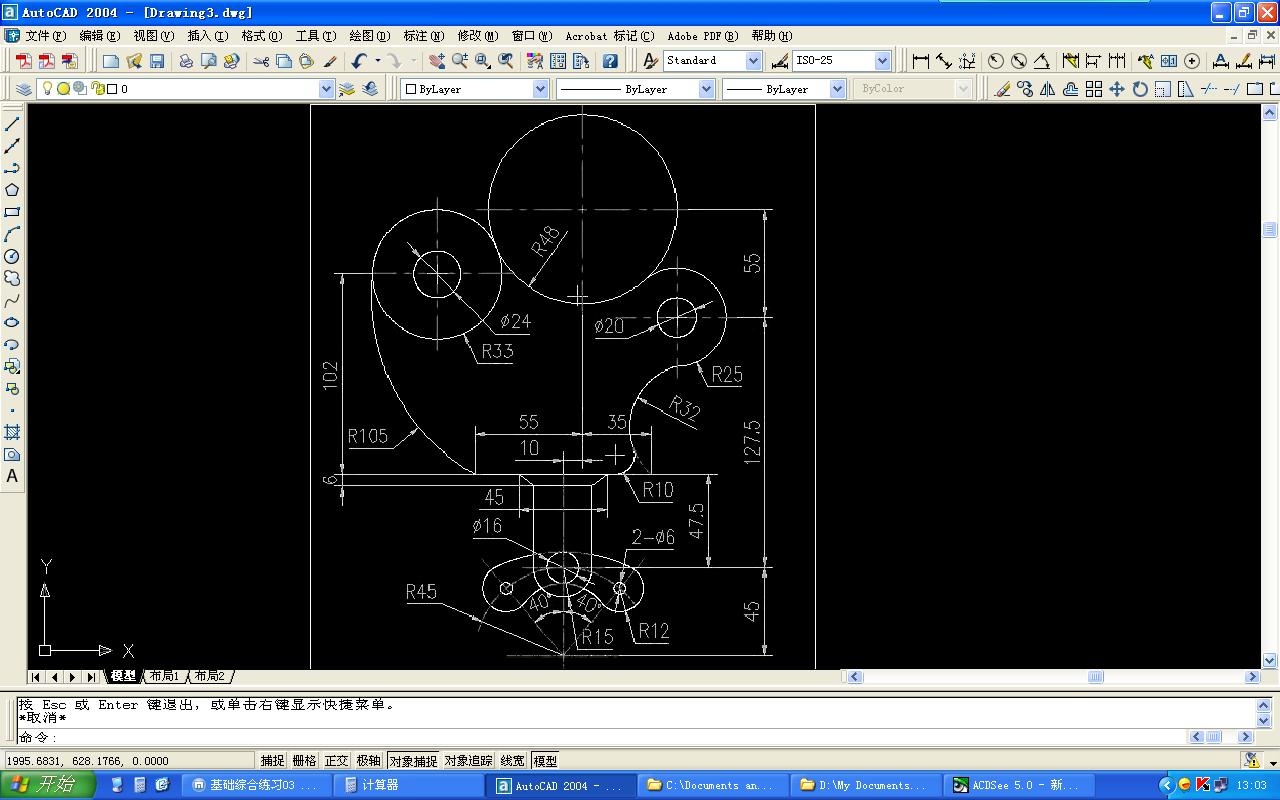Select the Rectangle drawing tool
Image resolution: width=1280 pixels, height=800 pixels.
point(12,212)
